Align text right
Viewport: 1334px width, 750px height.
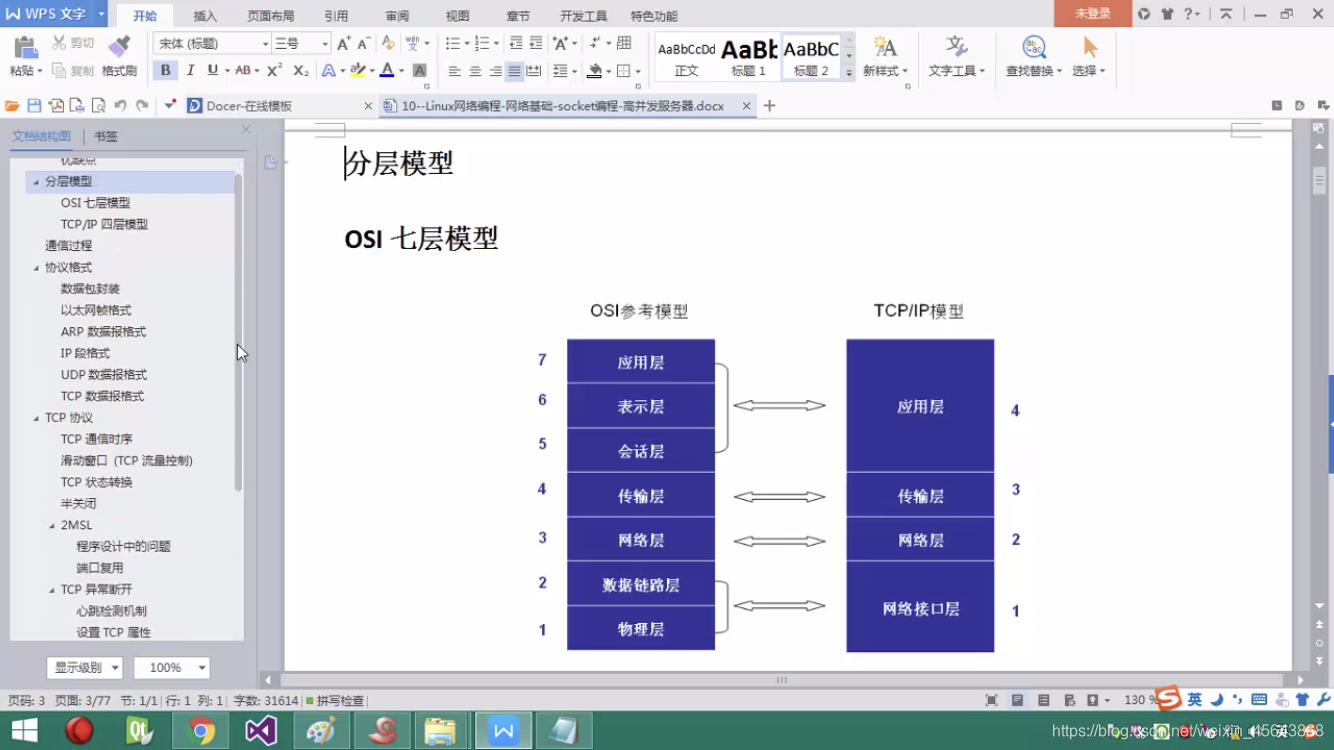click(x=495, y=71)
